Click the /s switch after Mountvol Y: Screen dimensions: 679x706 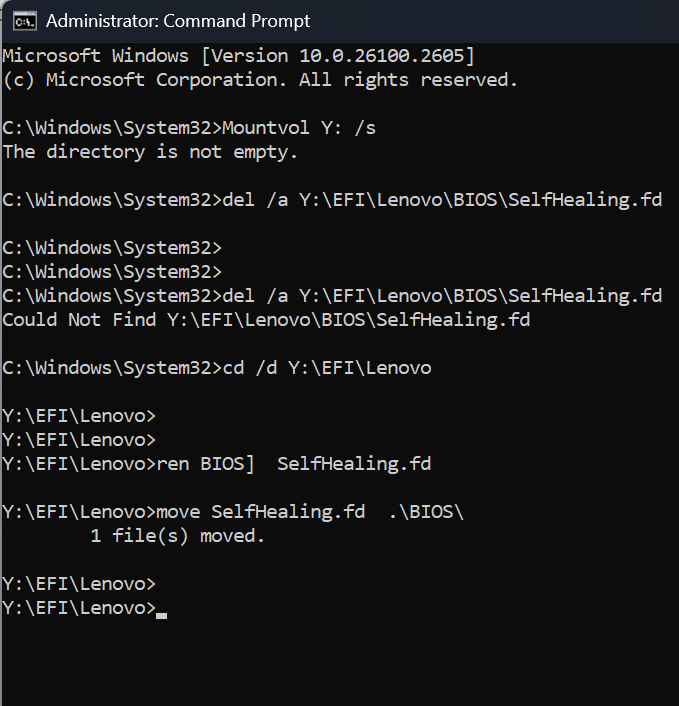pos(365,128)
